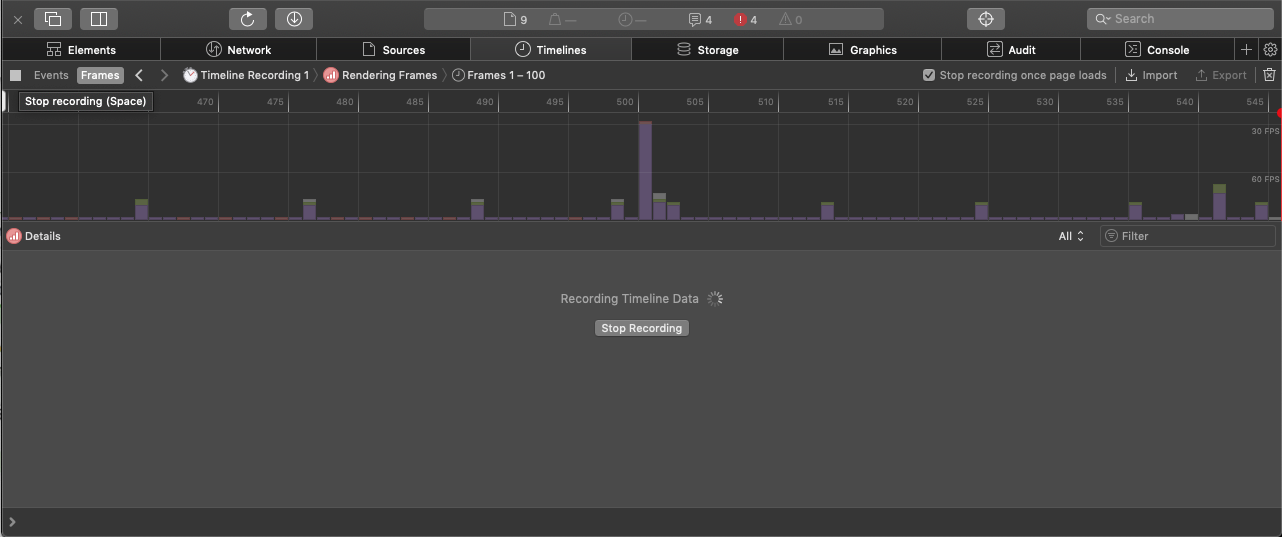Open the Storage tab

point(707,49)
